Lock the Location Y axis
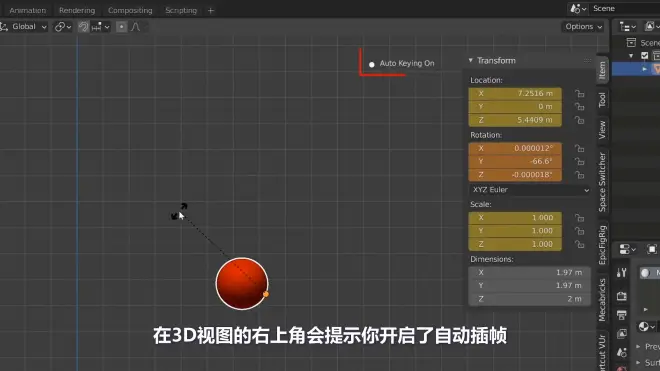This screenshot has width=660, height=371. coord(580,107)
